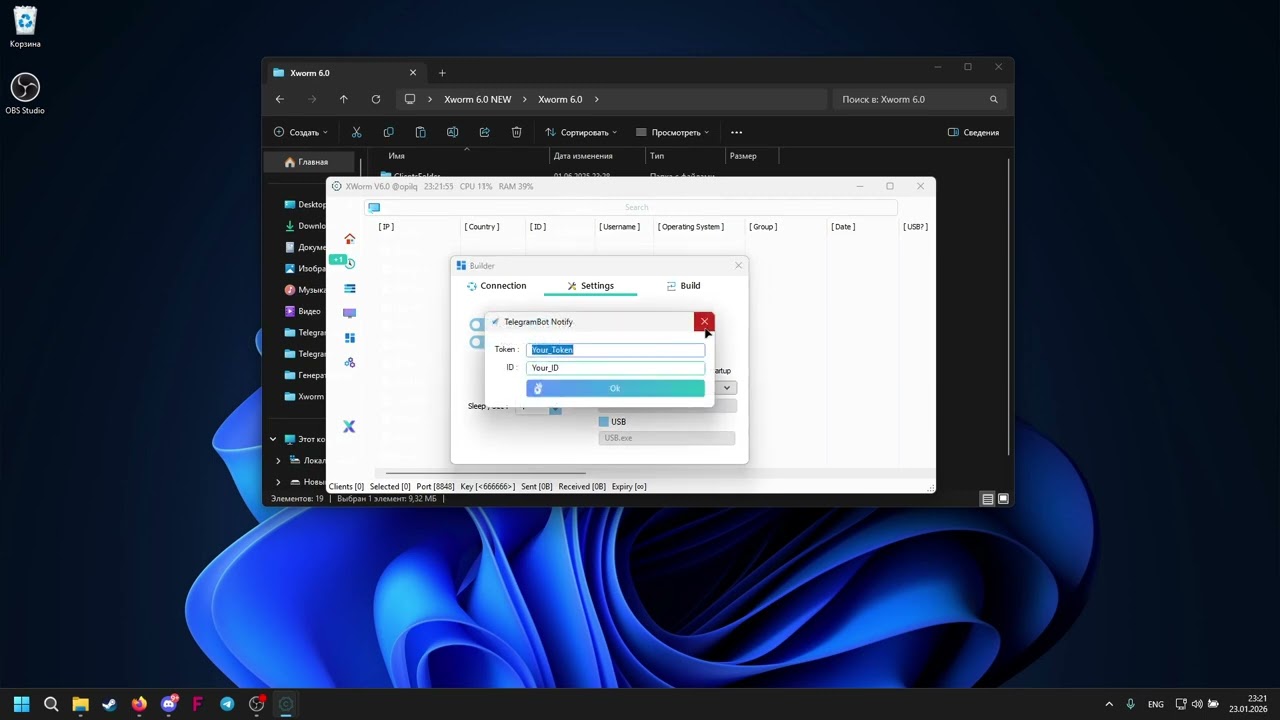Click the [ Operating System ] column header
This screenshot has height=720, width=1280.
click(690, 227)
